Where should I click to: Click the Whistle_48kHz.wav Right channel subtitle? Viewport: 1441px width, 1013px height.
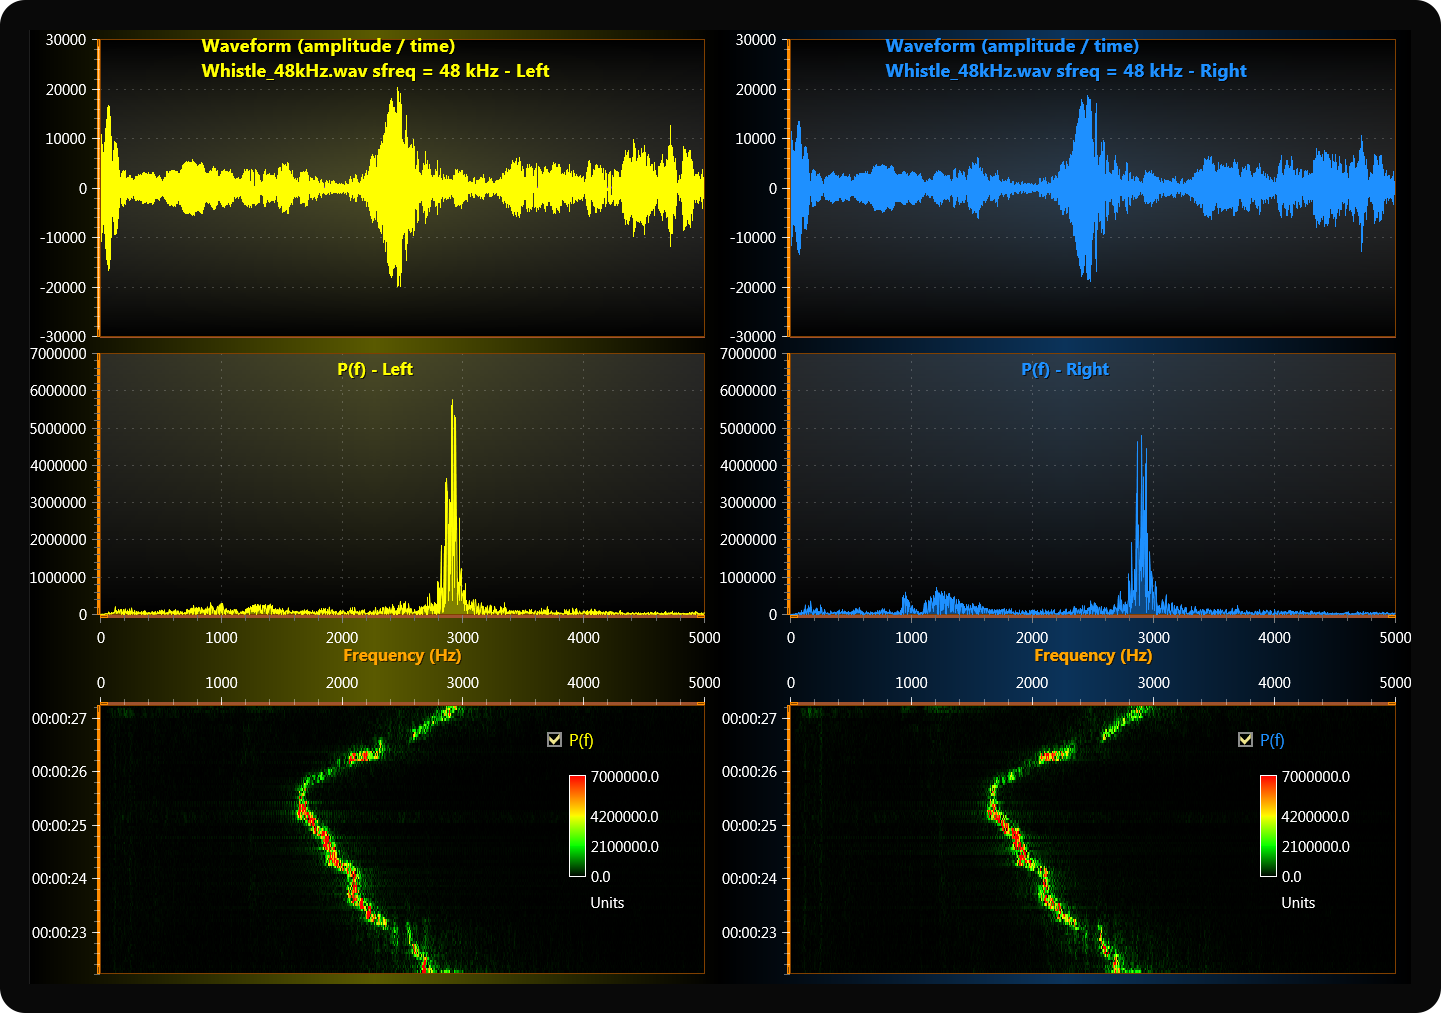tap(1065, 71)
